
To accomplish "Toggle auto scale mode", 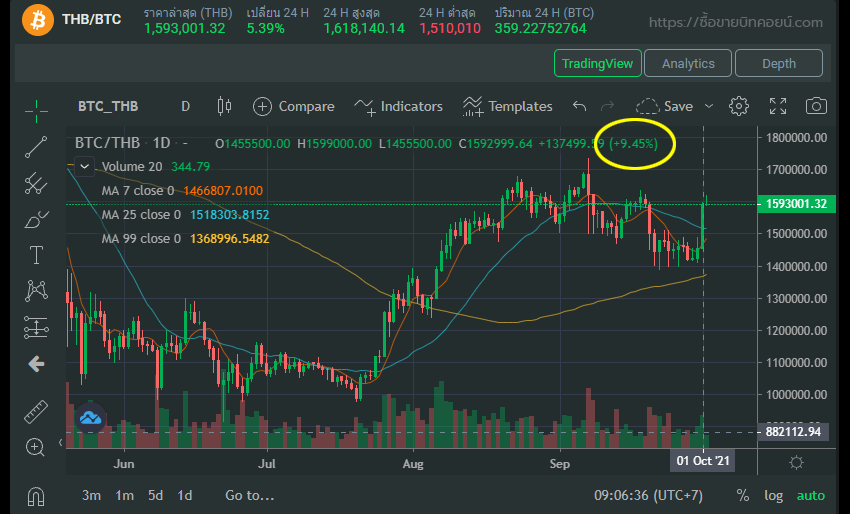I will 810,496.
